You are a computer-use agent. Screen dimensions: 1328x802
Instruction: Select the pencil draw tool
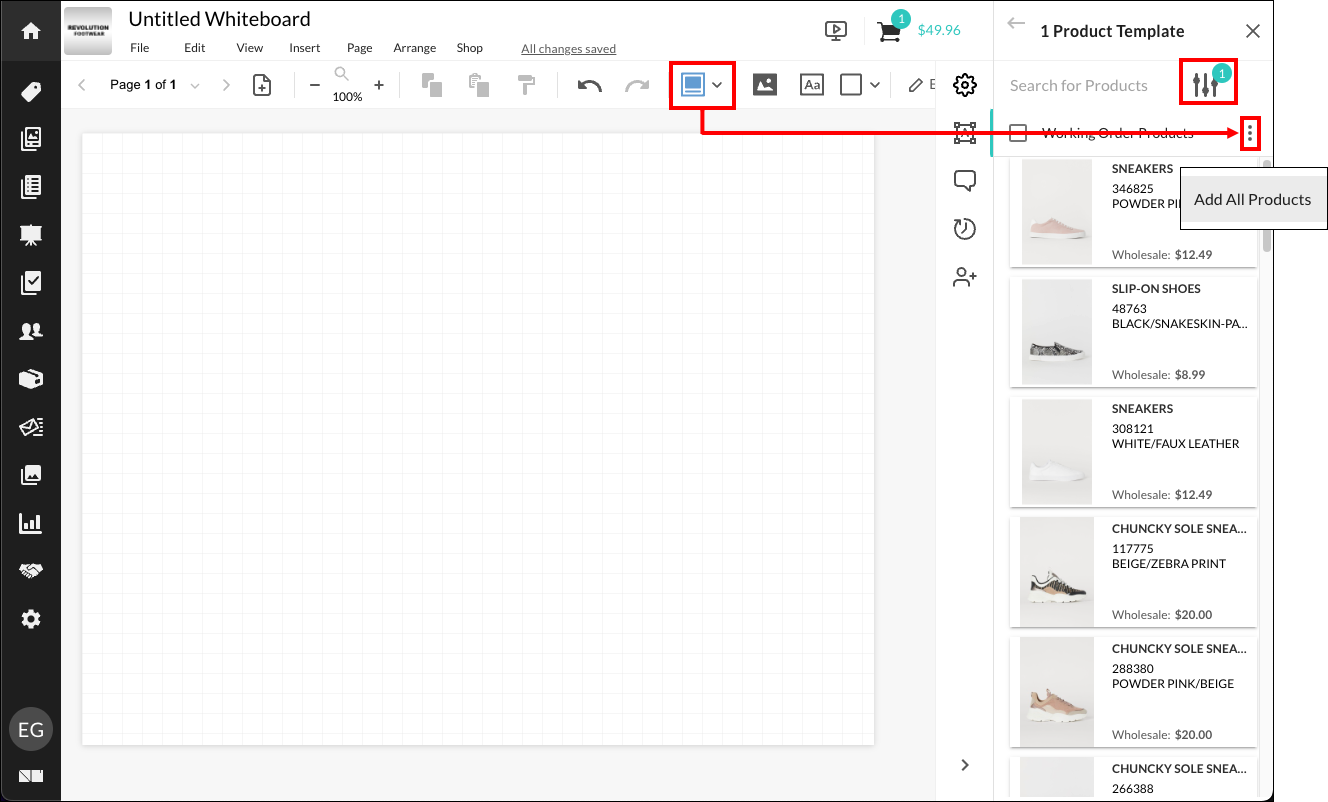click(916, 85)
